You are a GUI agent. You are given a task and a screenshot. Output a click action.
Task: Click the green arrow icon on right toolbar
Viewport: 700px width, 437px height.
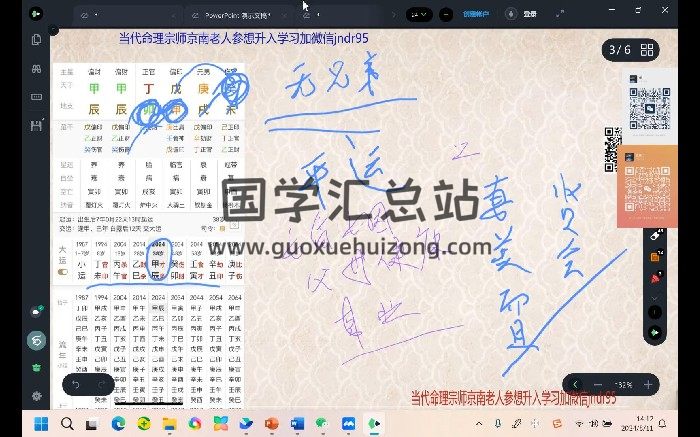point(655,333)
